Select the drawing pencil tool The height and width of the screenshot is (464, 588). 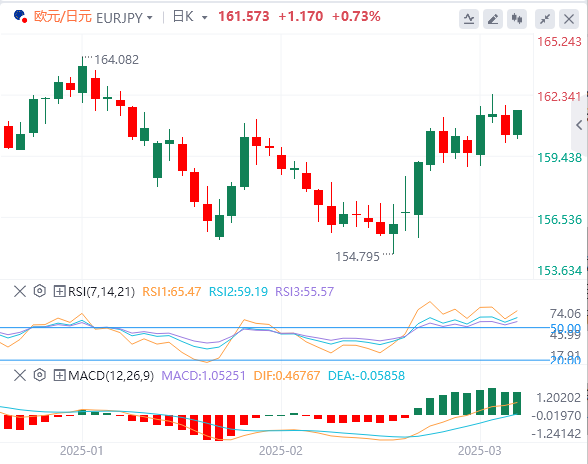coord(493,18)
